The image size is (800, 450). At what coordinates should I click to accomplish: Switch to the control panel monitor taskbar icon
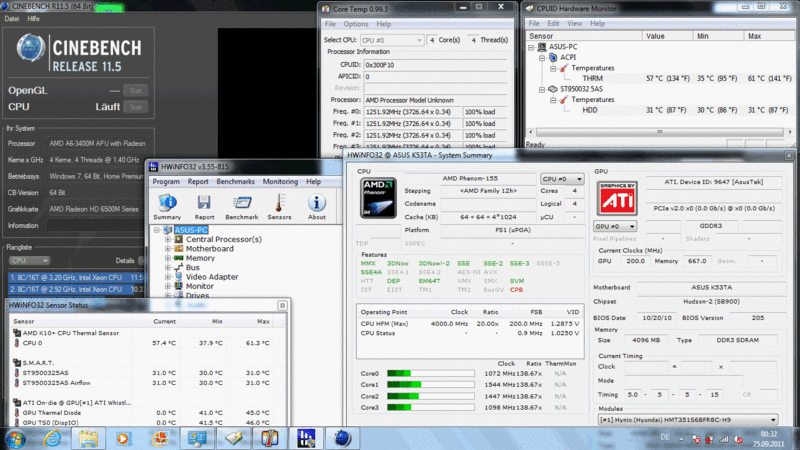(x=197, y=439)
